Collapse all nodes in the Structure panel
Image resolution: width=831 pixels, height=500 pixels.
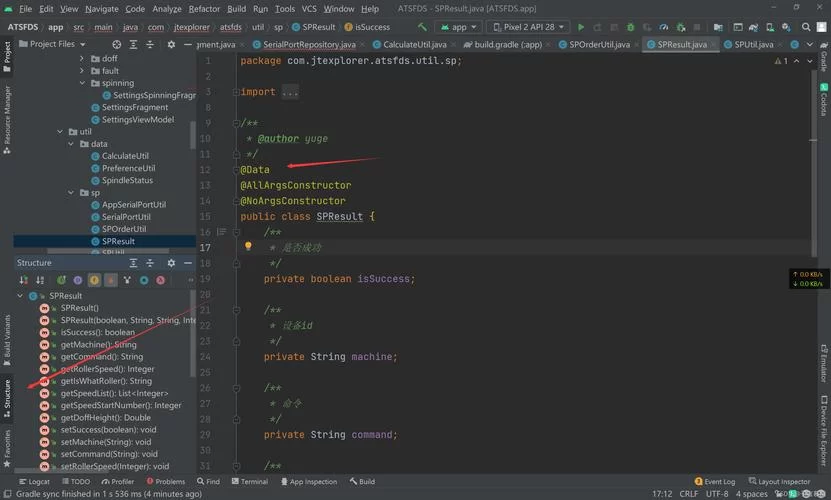tap(150, 263)
